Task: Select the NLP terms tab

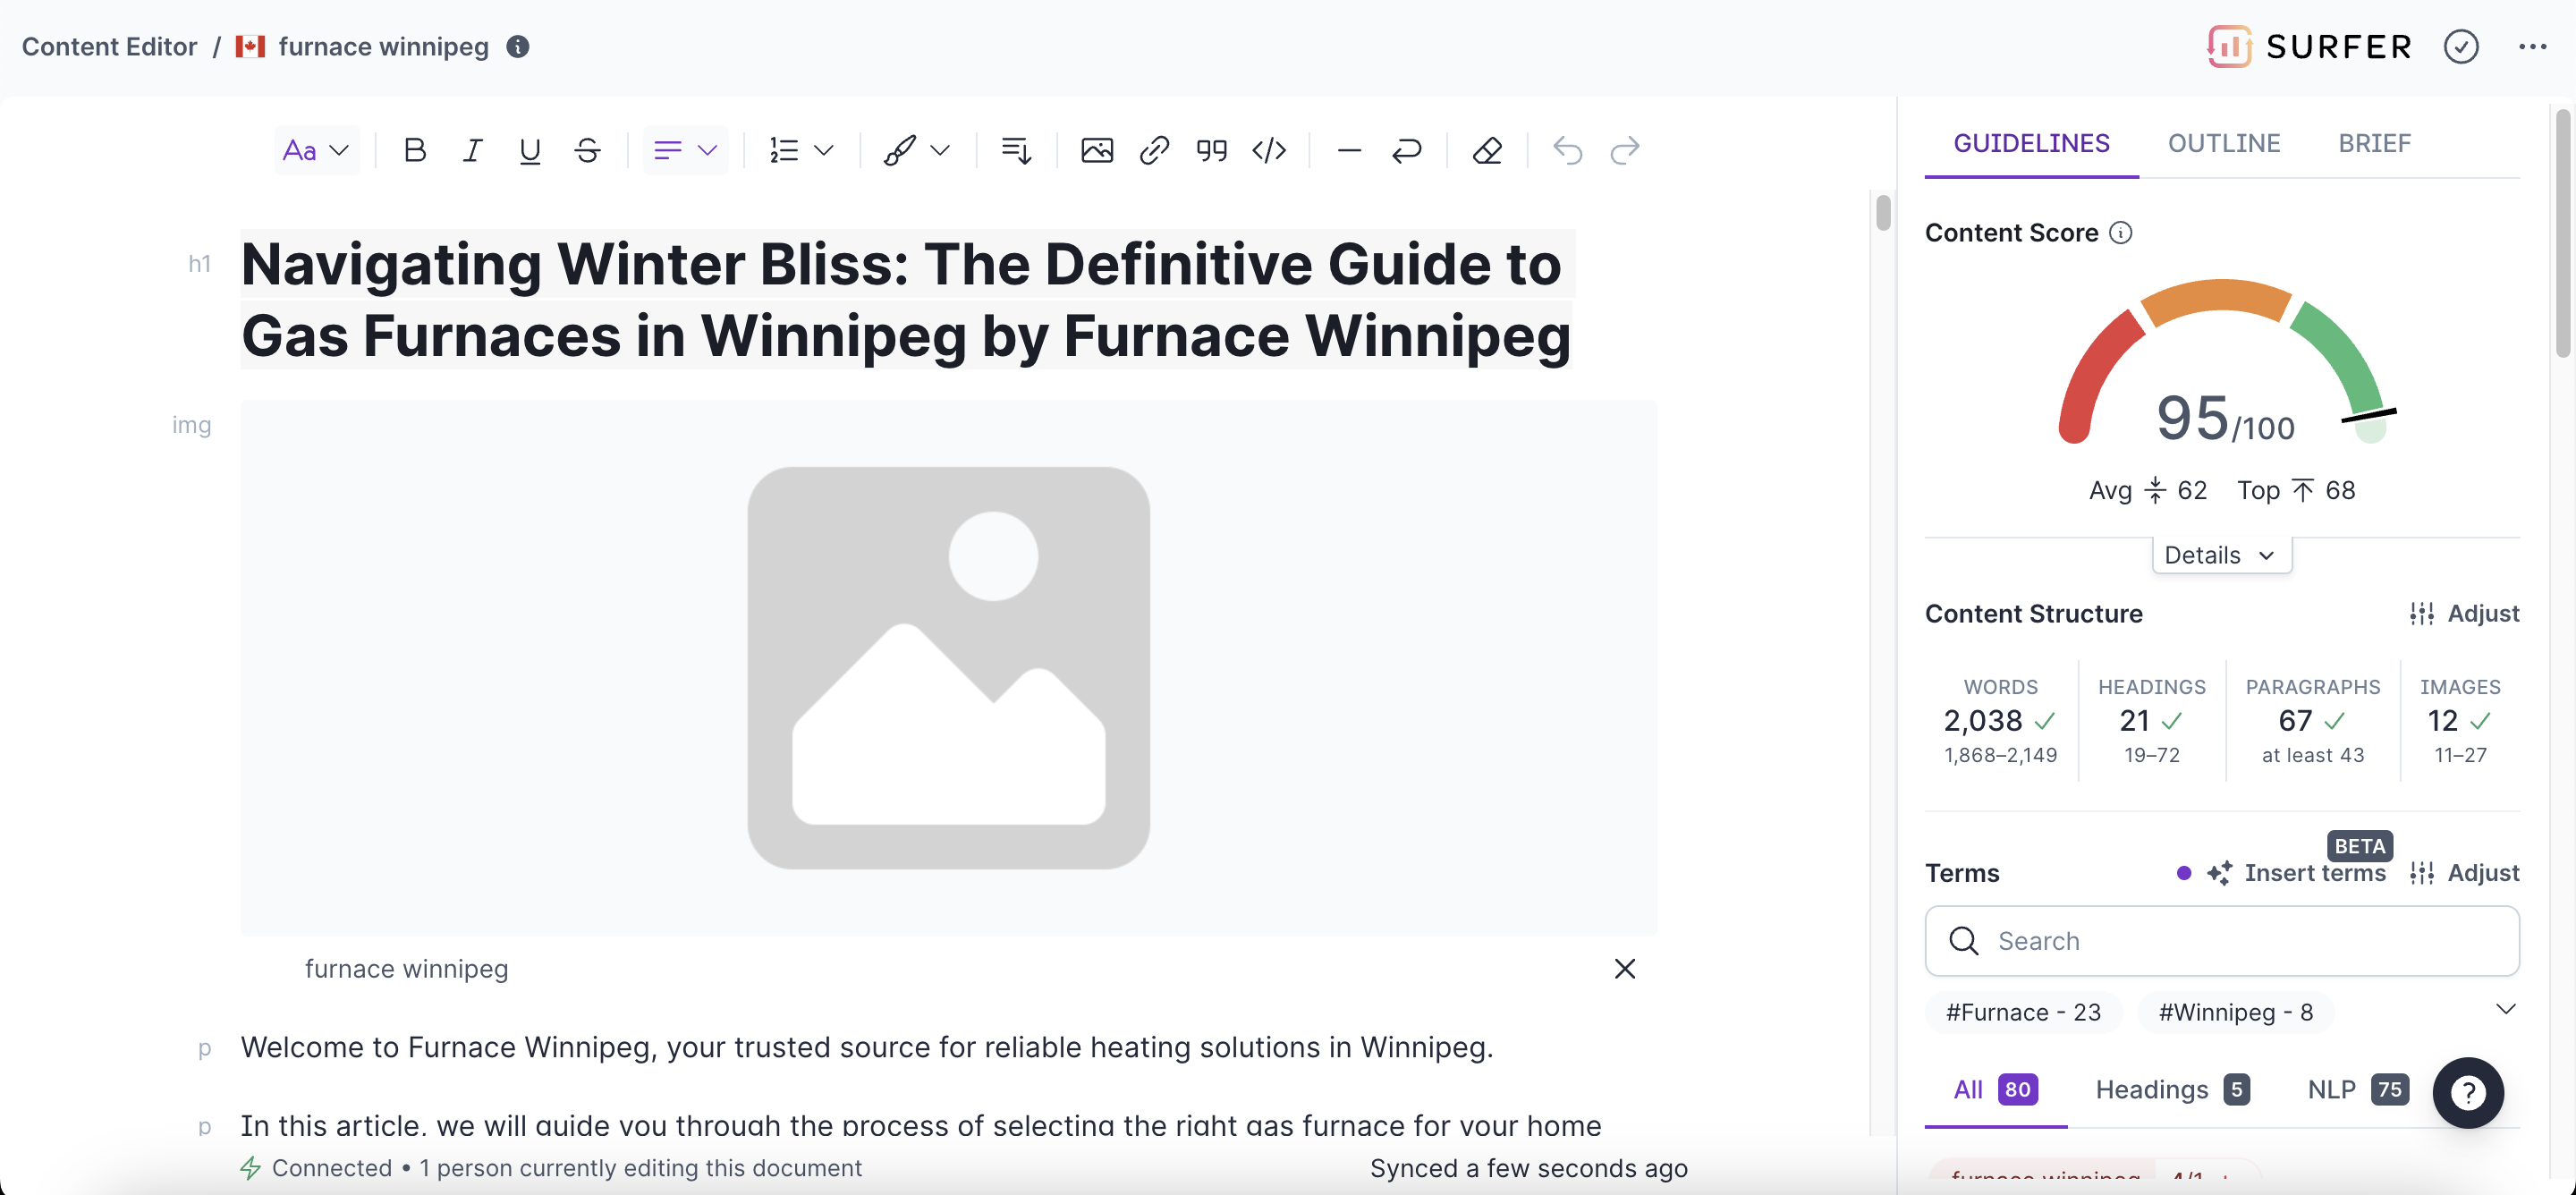Action: (x=2357, y=1090)
